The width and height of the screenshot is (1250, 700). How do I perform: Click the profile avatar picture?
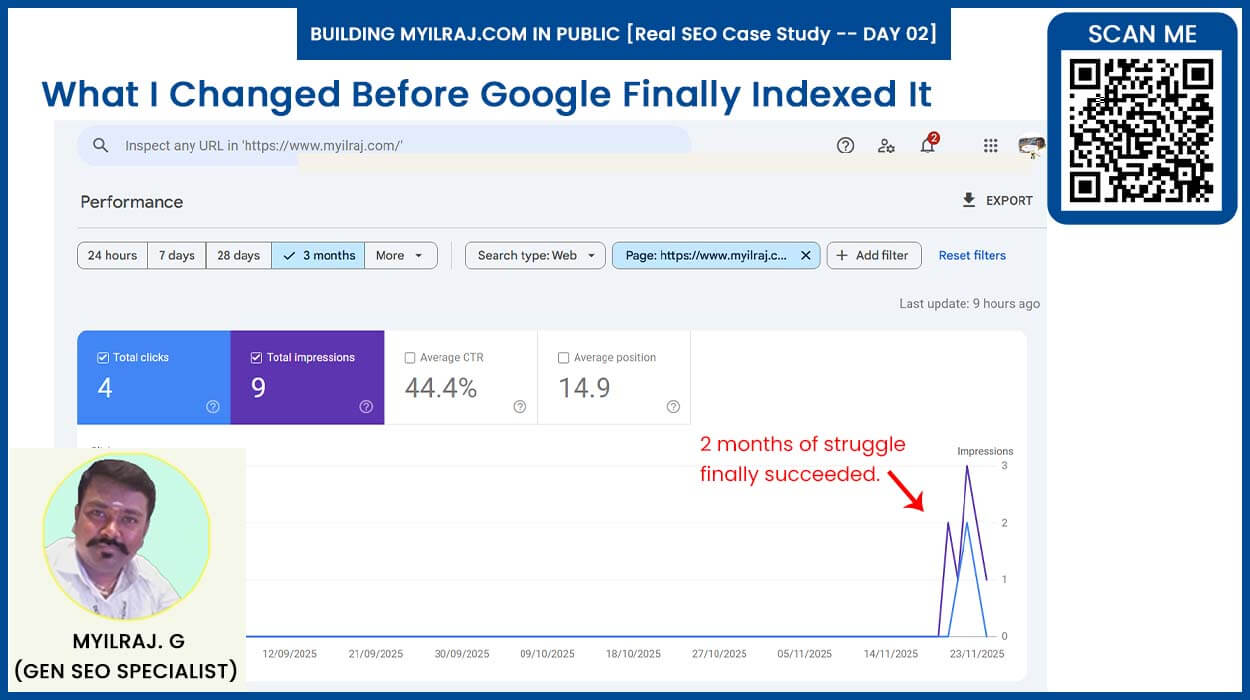tap(1030, 145)
